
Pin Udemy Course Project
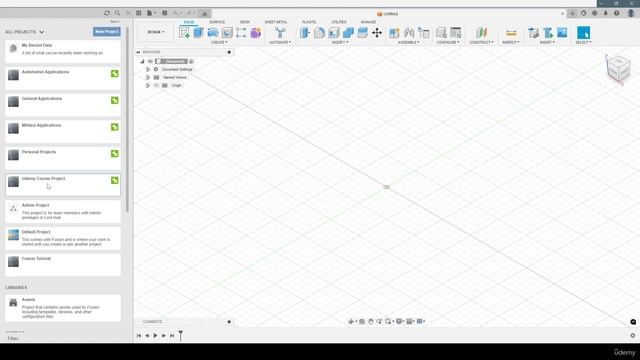coord(115,180)
